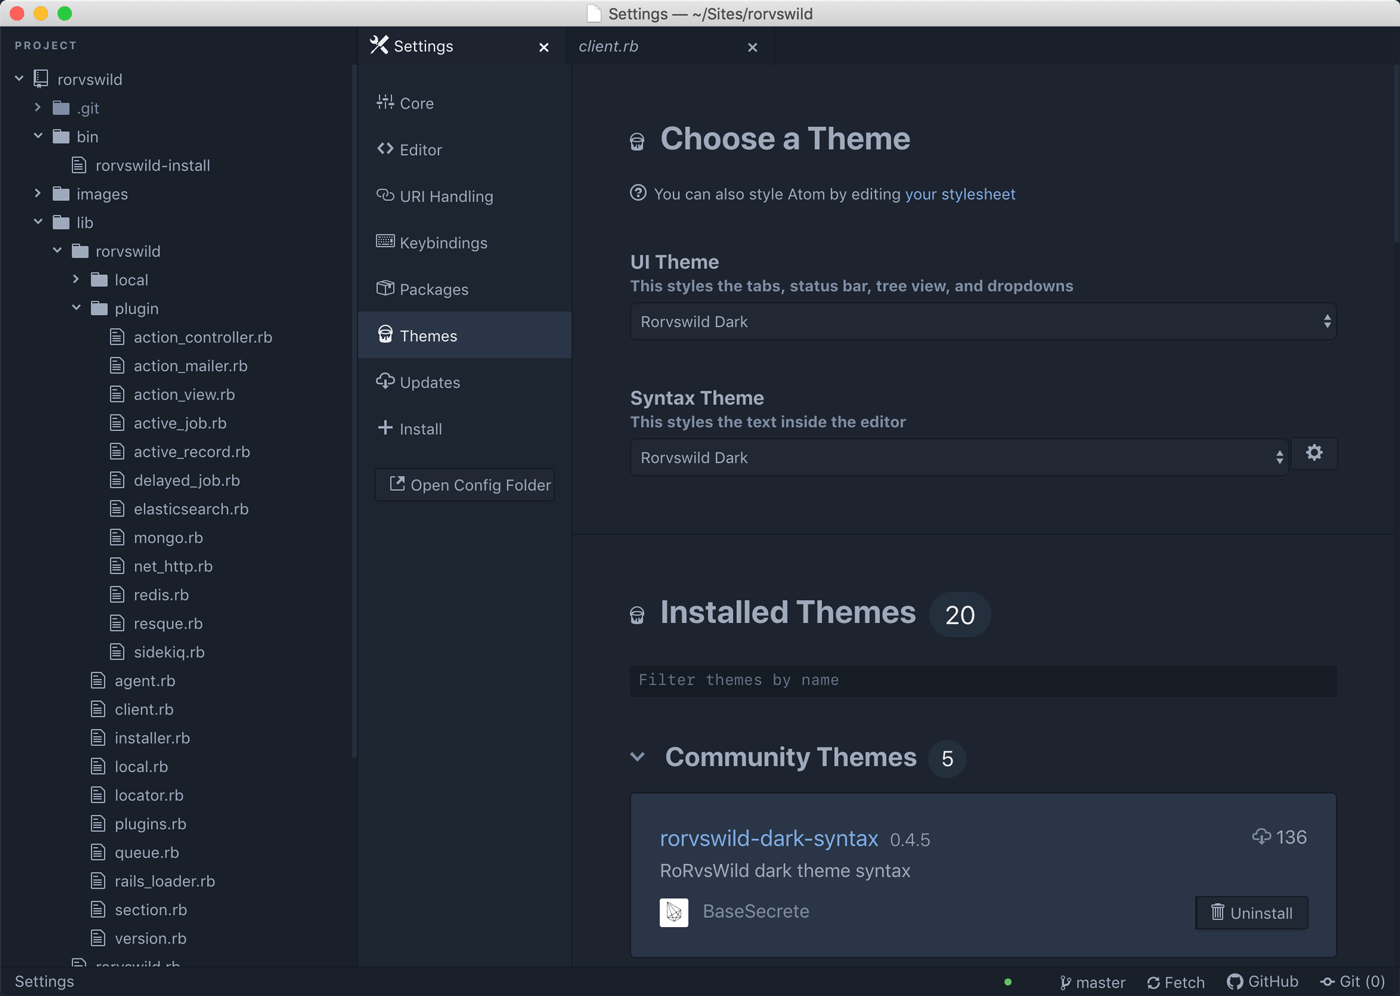Screen dimensions: 1400x996
Task: Collapse the bin folder
Action: tap(38, 136)
